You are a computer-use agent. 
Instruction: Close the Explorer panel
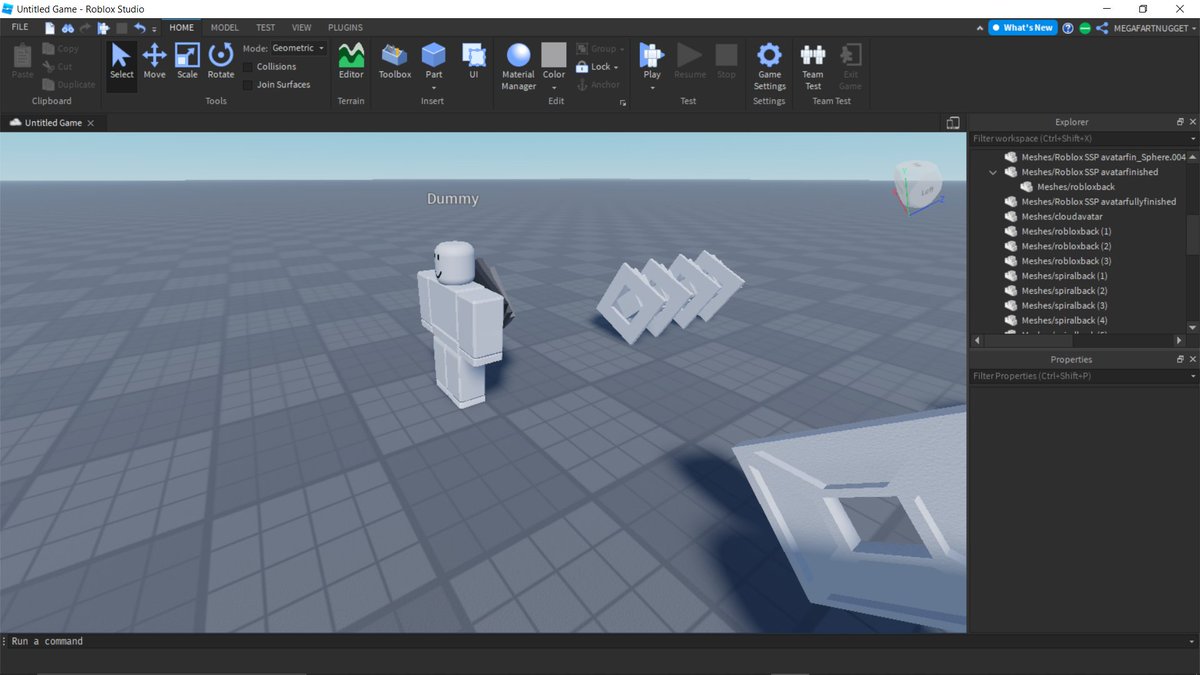1192,122
